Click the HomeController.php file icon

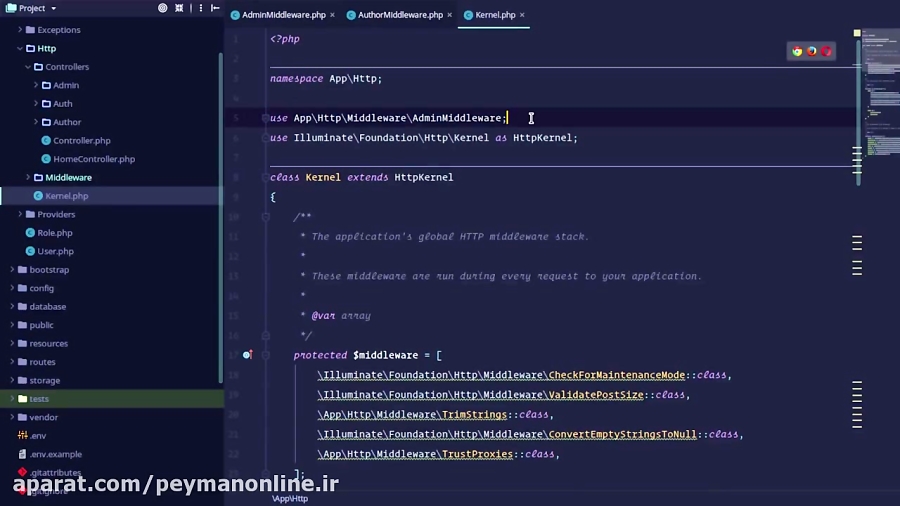tap(46, 159)
